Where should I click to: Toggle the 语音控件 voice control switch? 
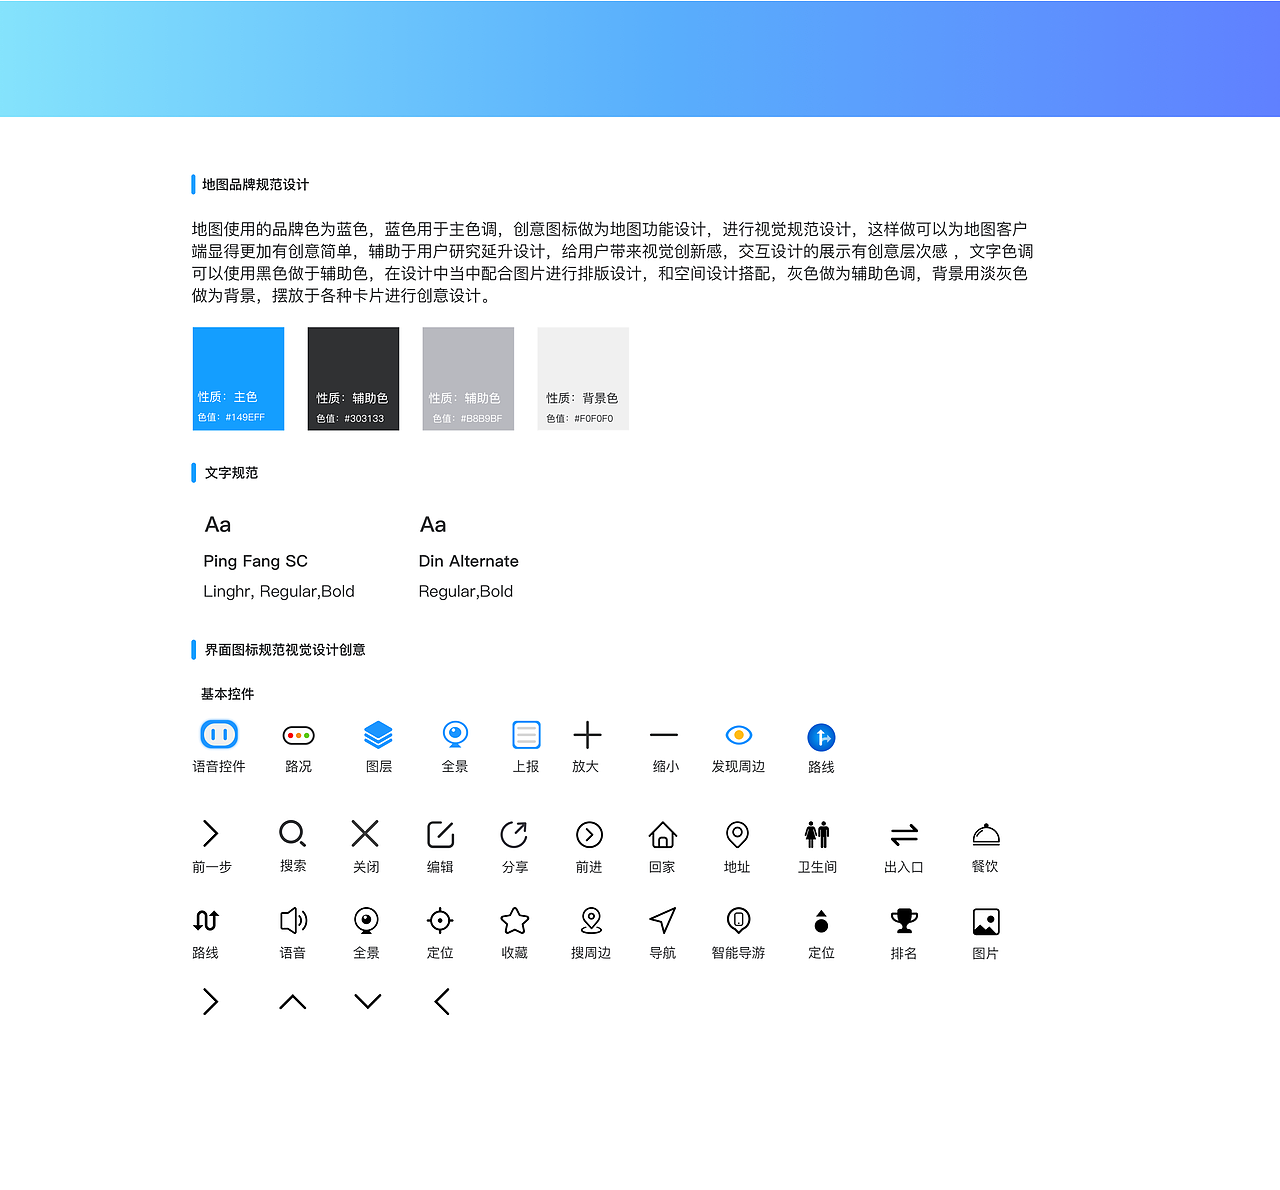click(218, 734)
